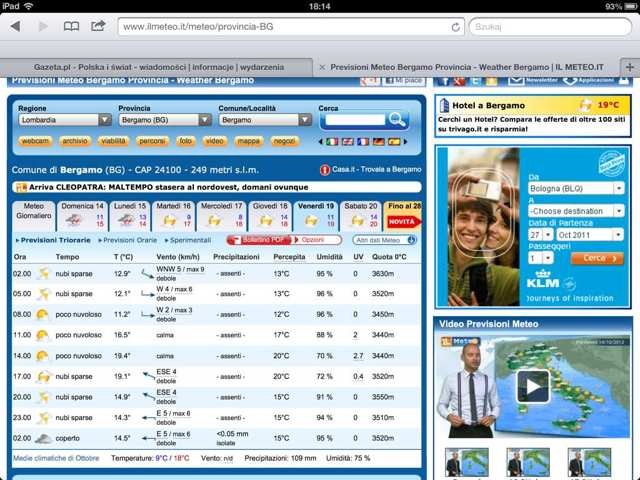
Task: Reload the page with the refresh icon
Action: [456, 27]
